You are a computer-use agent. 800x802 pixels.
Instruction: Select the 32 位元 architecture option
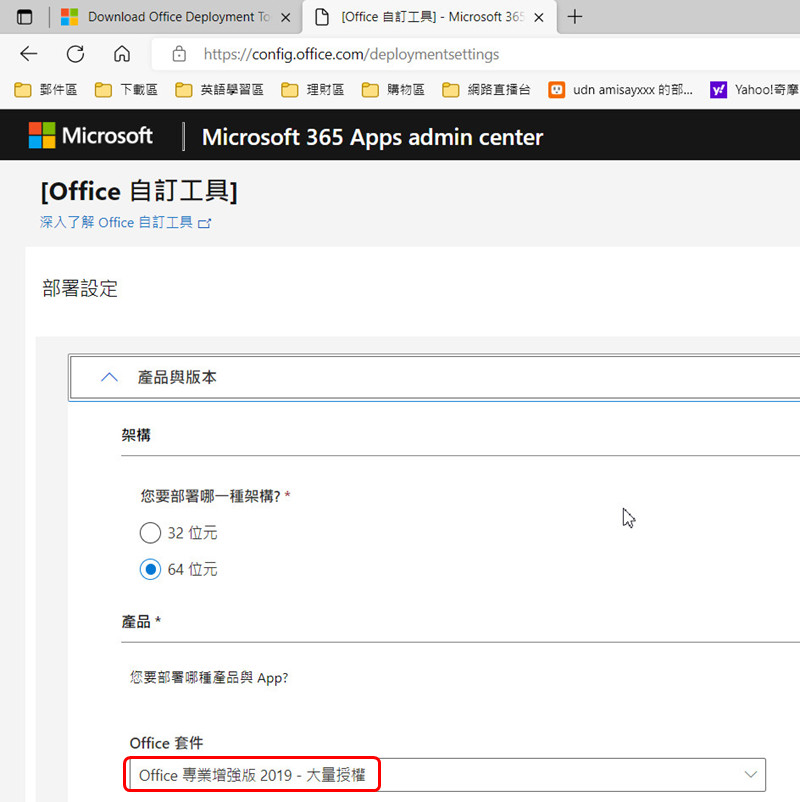point(150,533)
